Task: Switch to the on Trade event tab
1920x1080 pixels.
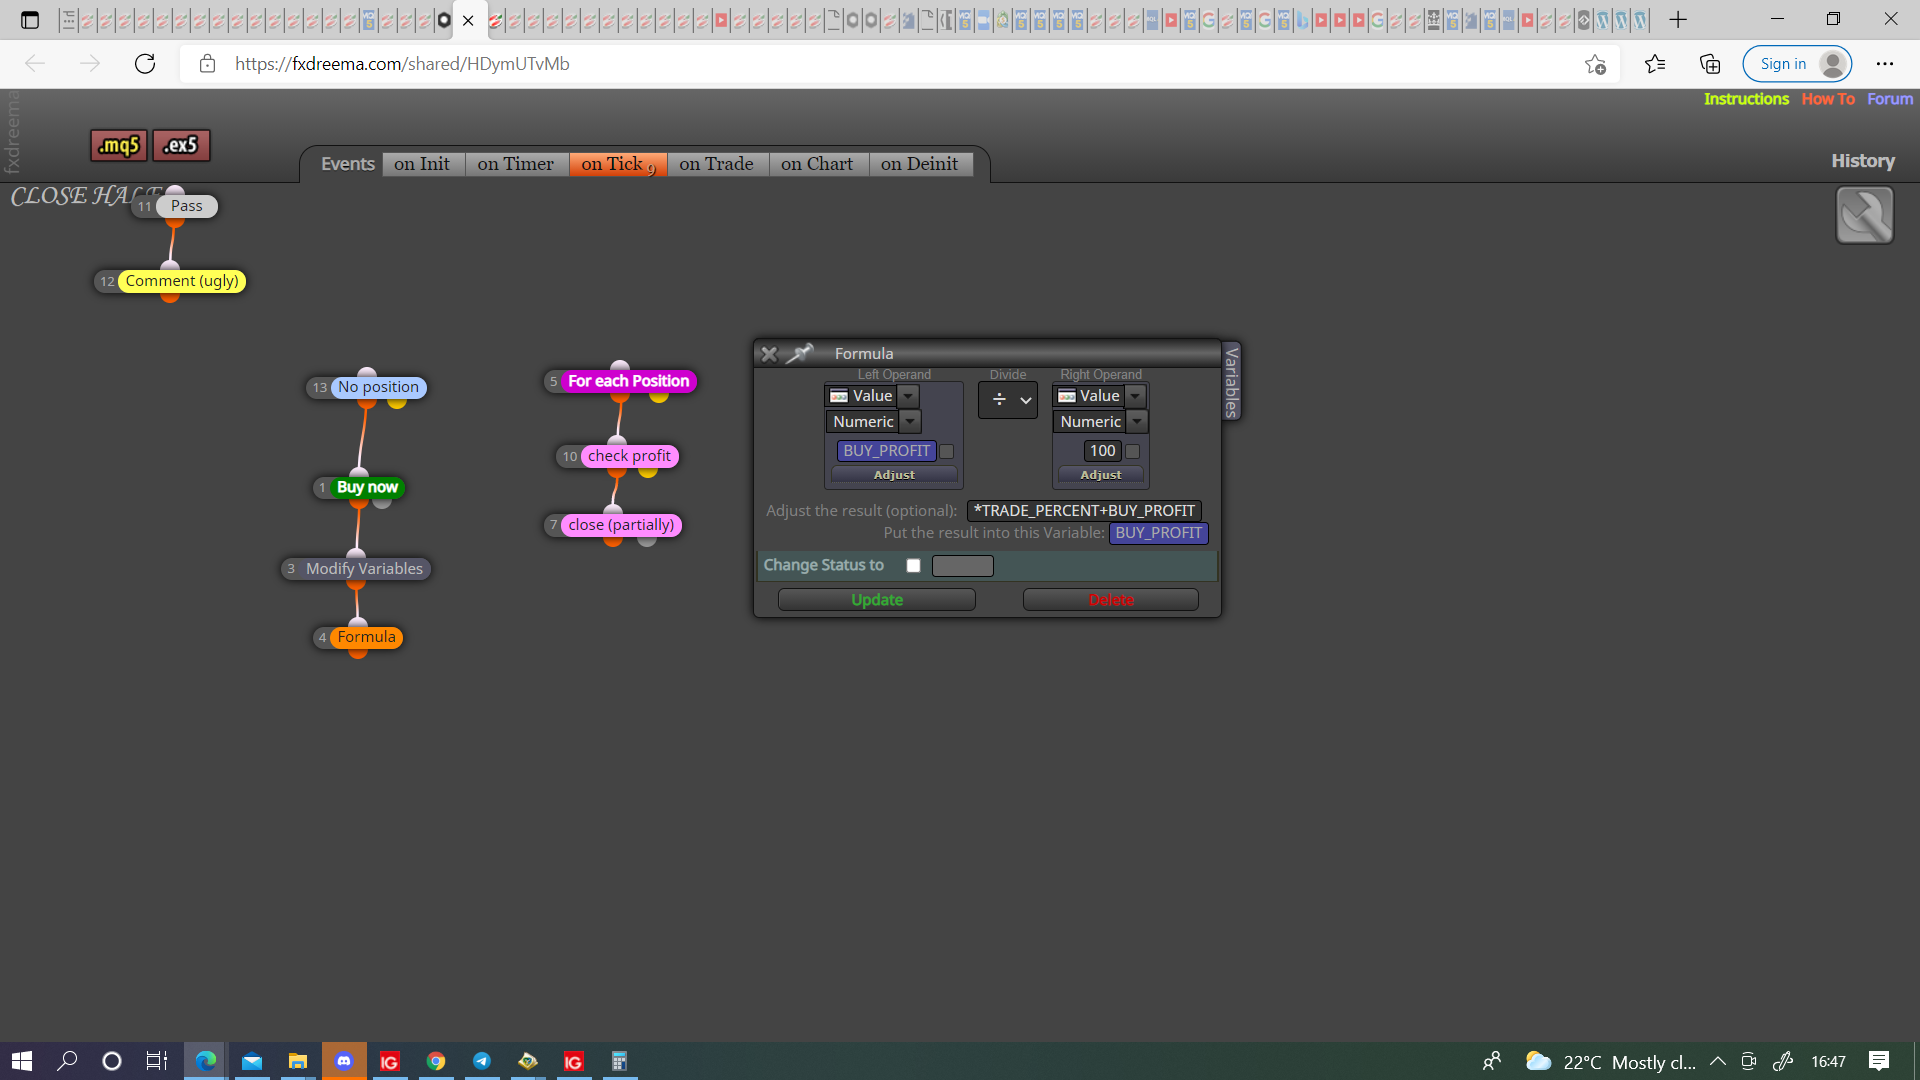Action: pos(717,164)
